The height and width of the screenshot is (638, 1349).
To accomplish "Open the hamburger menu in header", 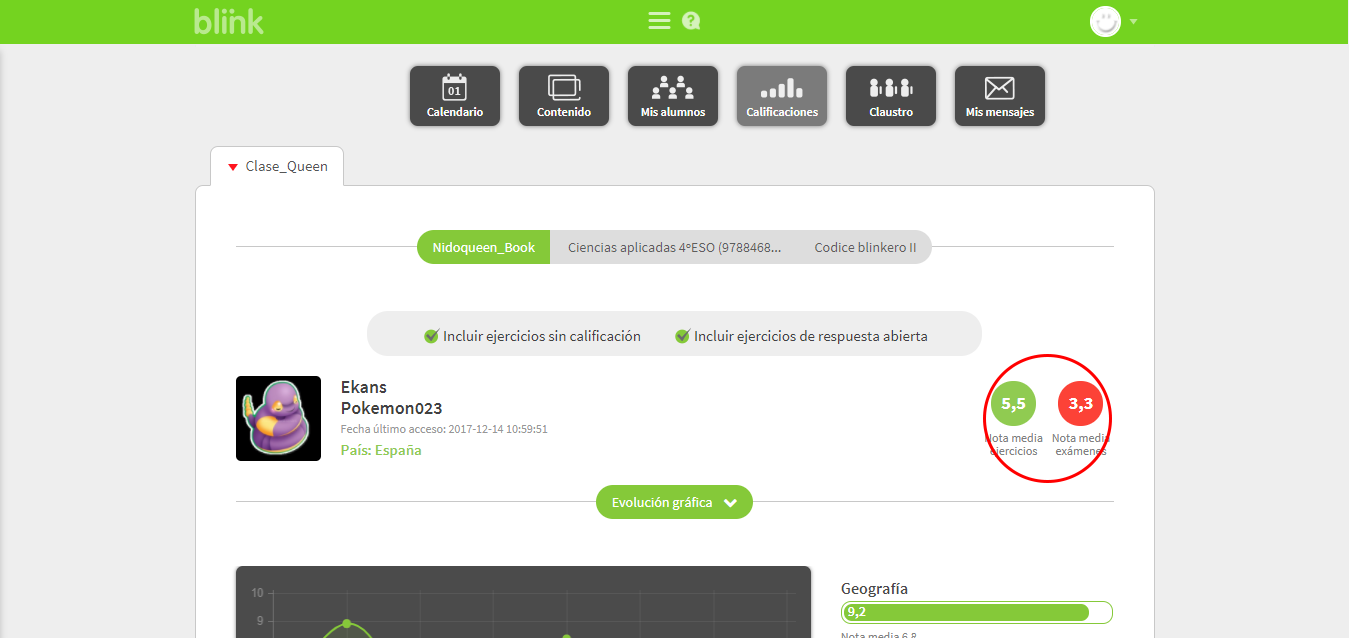I will click(659, 21).
